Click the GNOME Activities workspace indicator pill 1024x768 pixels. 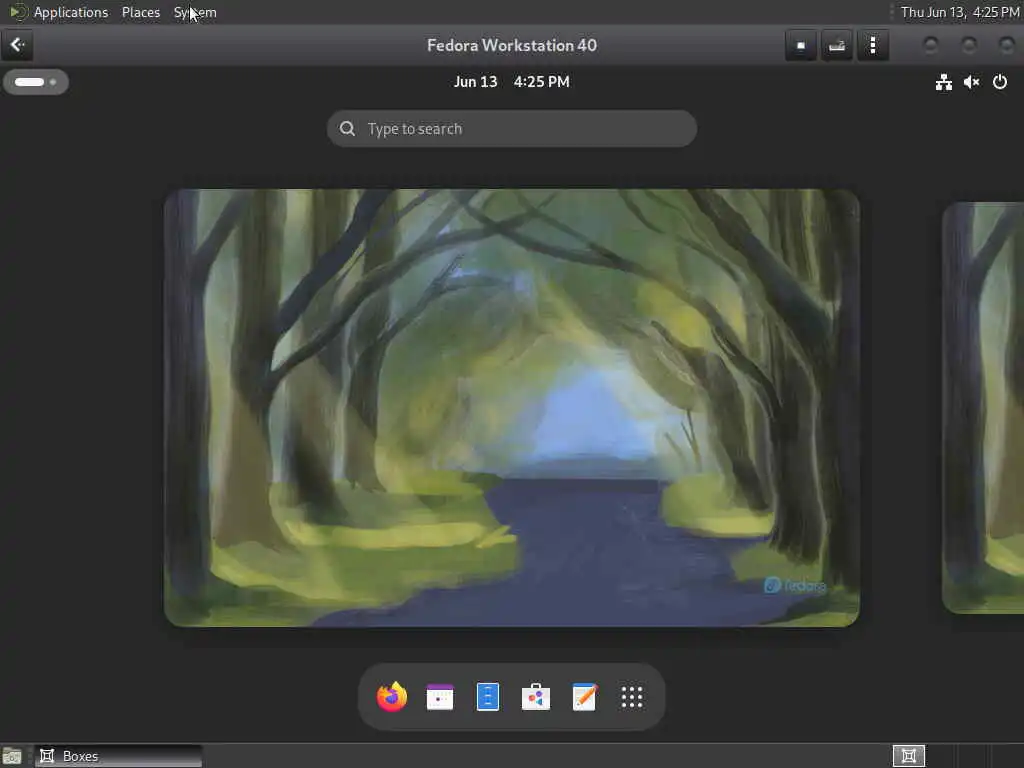[x=35, y=82]
